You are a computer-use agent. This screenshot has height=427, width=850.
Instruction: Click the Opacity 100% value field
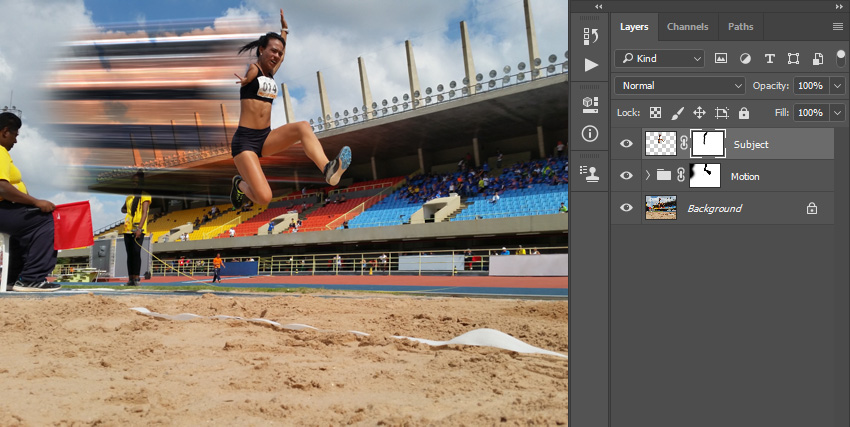[811, 86]
